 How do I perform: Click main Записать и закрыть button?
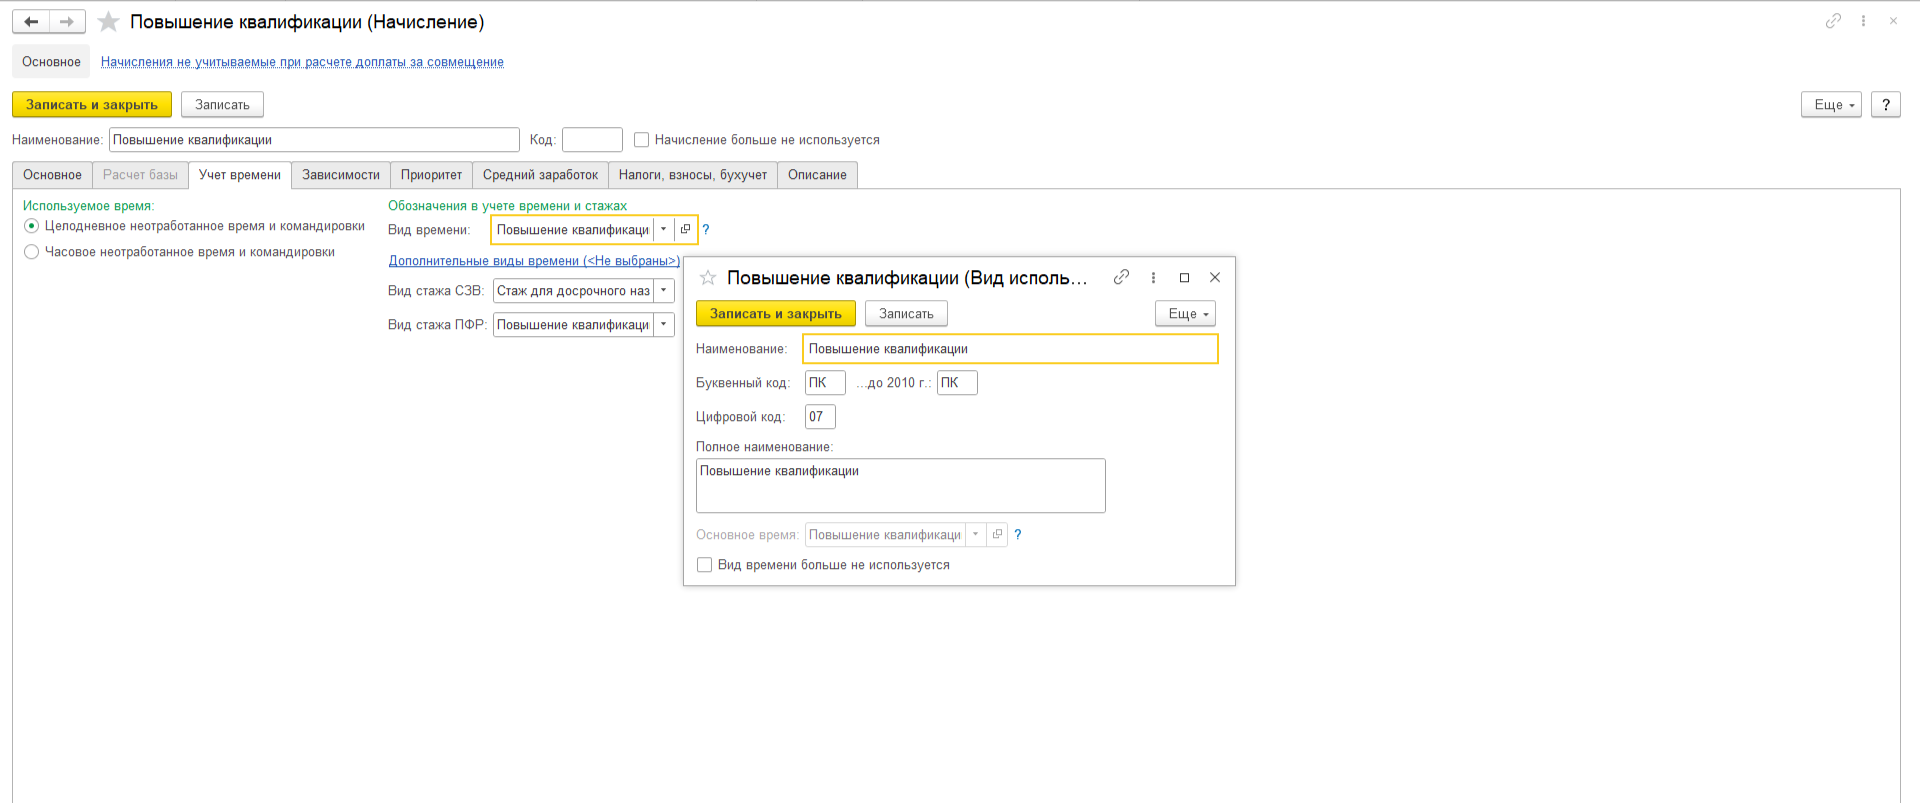(92, 104)
